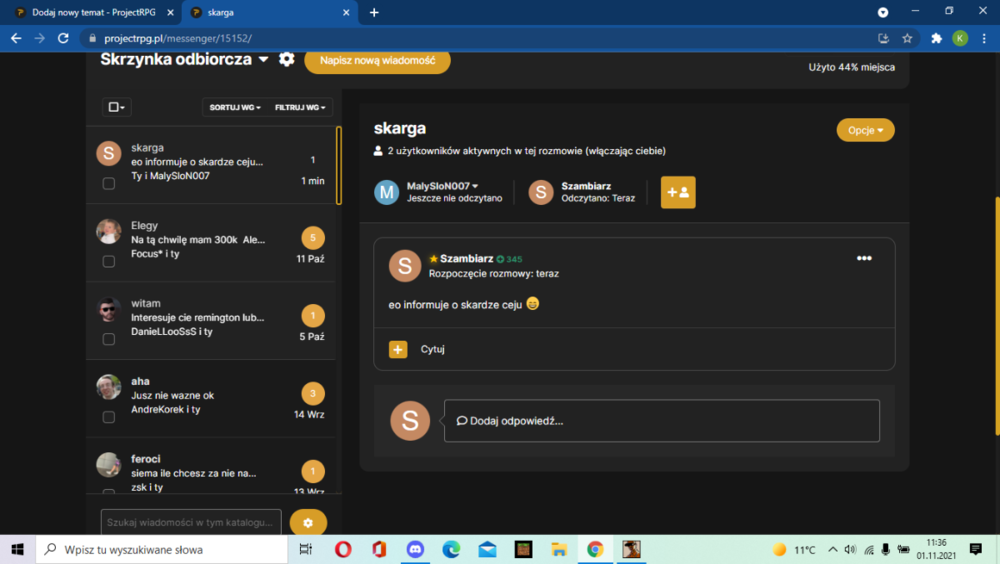
Task: Open MalySloN007 avatar in participants
Action: pyautogui.click(x=386, y=192)
